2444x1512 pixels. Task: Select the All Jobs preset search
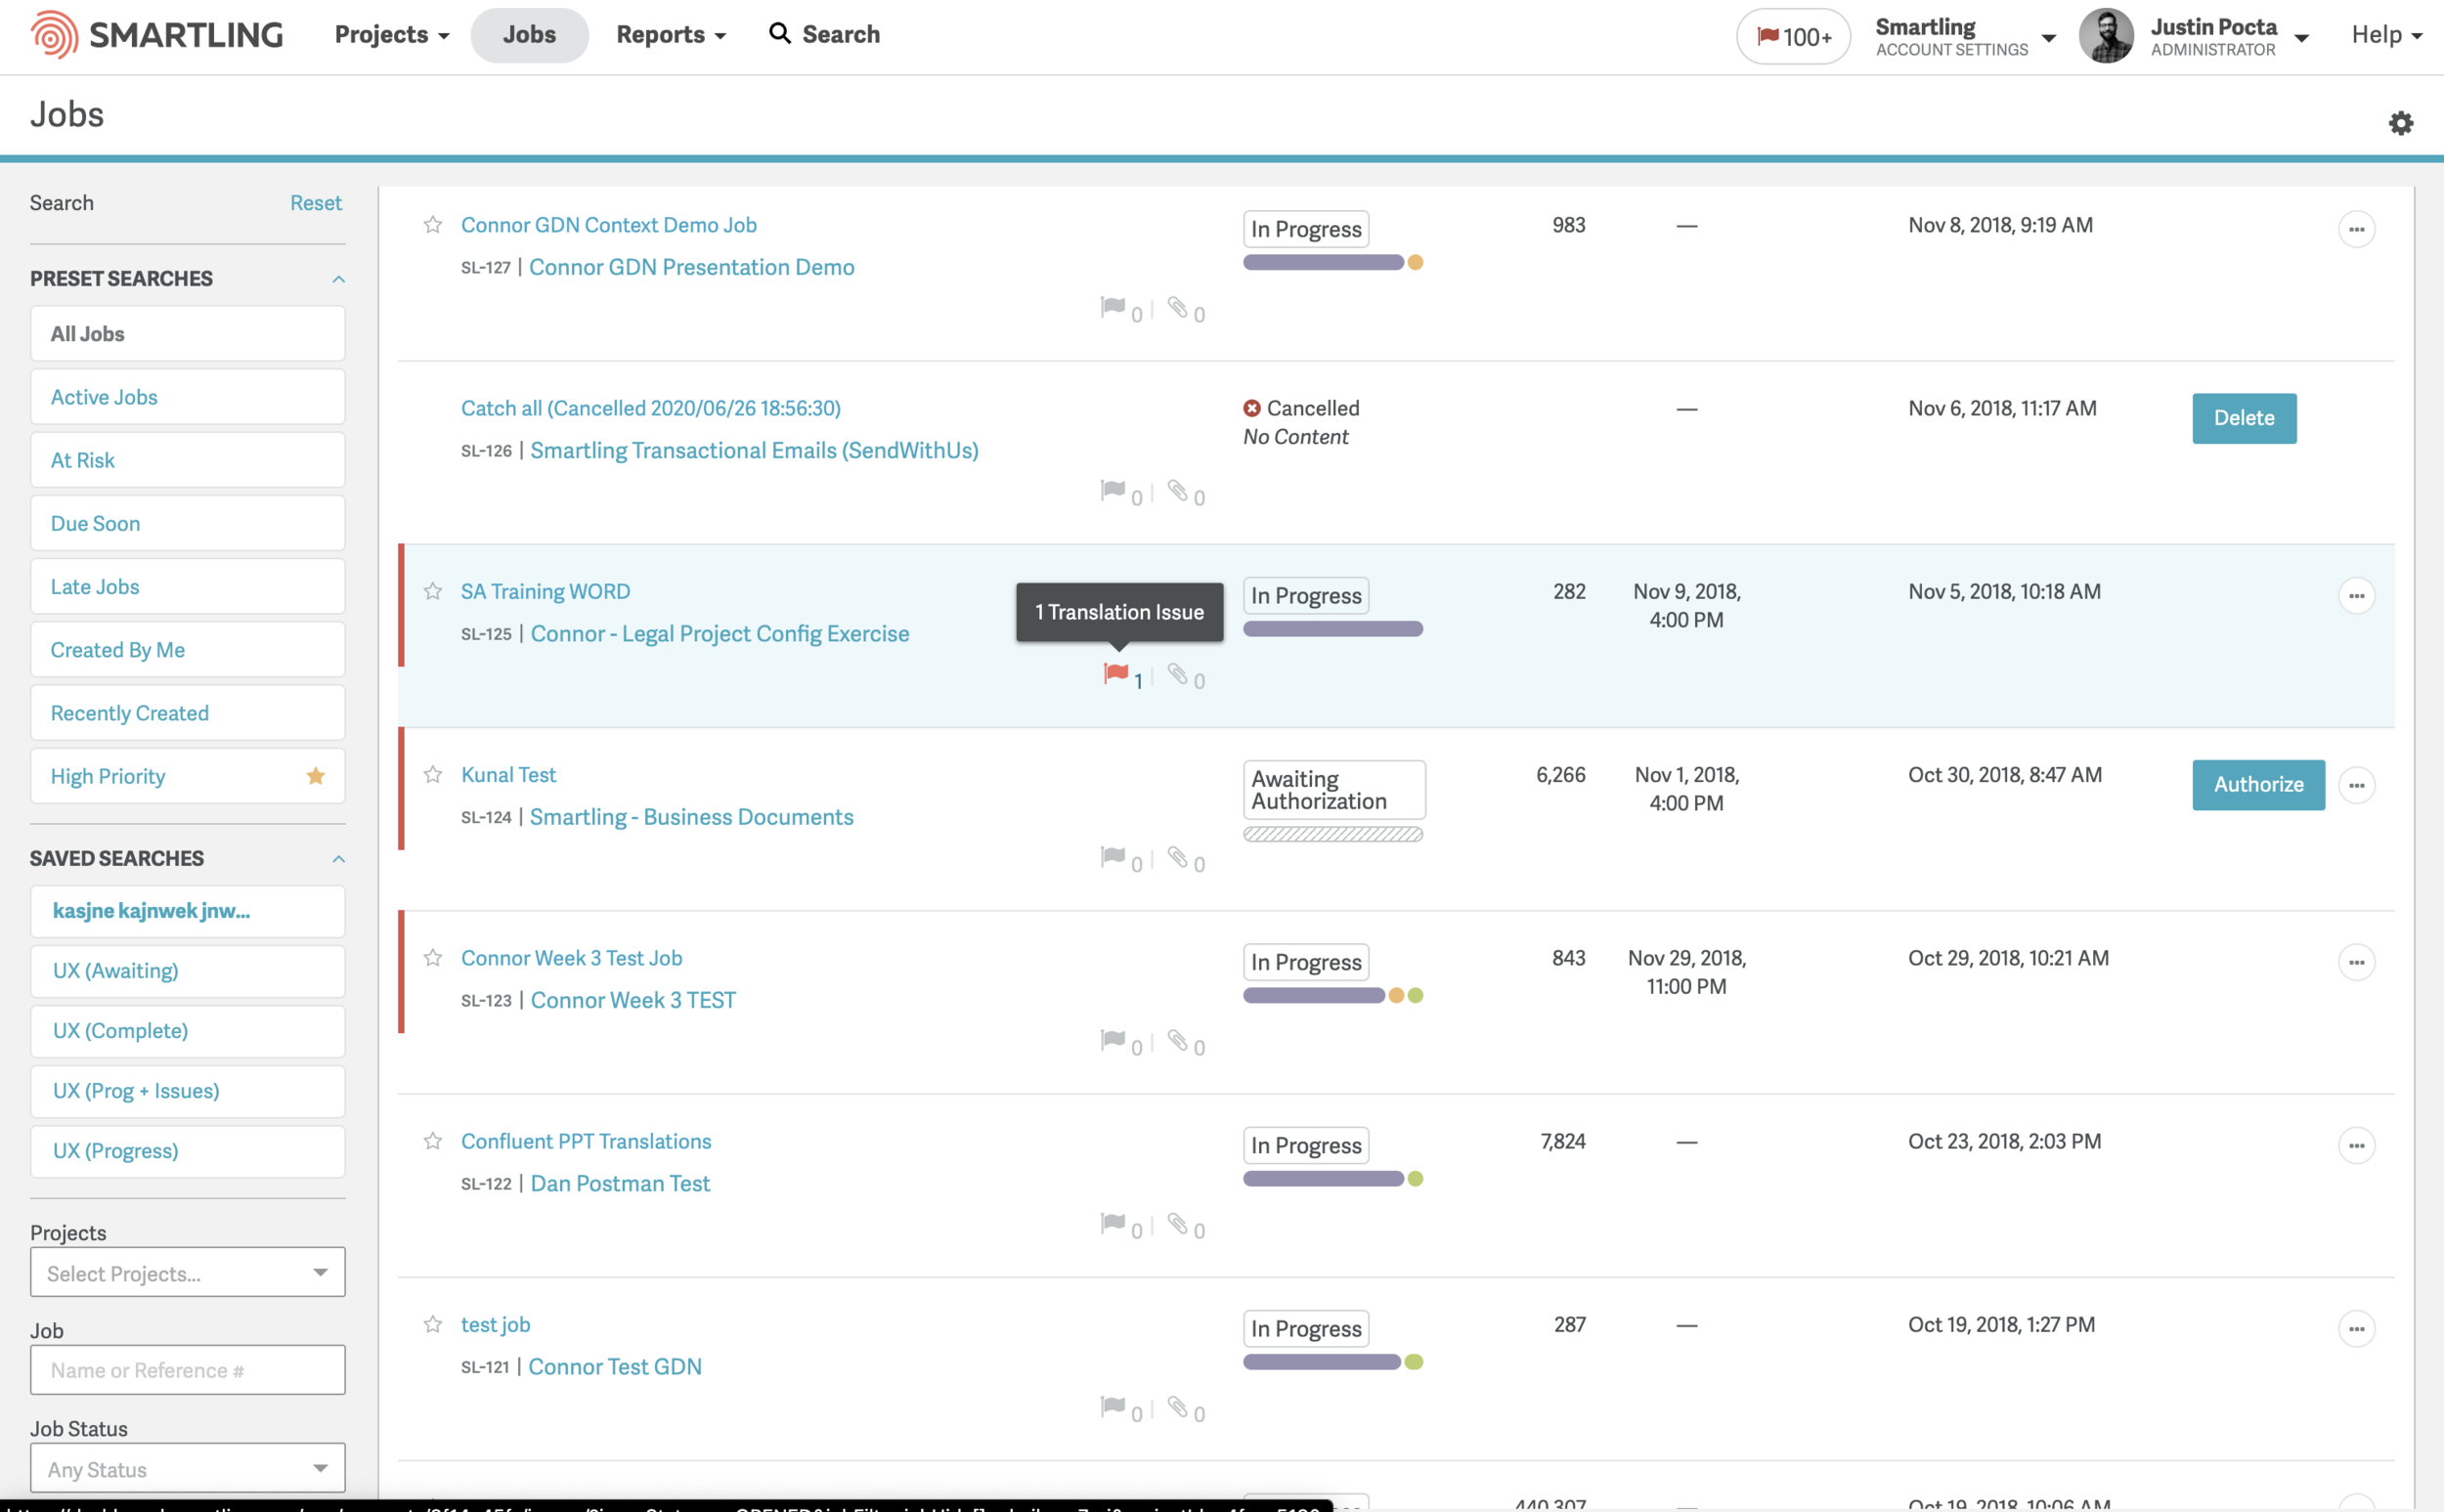(x=188, y=334)
